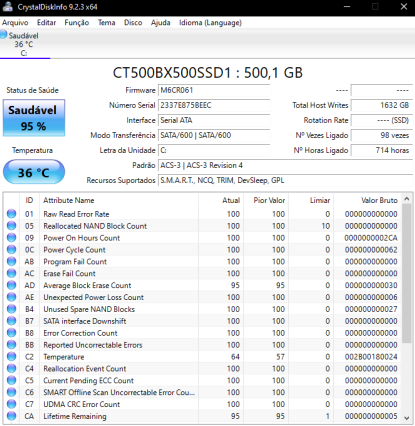
Task: Click the Atual value 64 in Temperature row
Action: click(235, 357)
